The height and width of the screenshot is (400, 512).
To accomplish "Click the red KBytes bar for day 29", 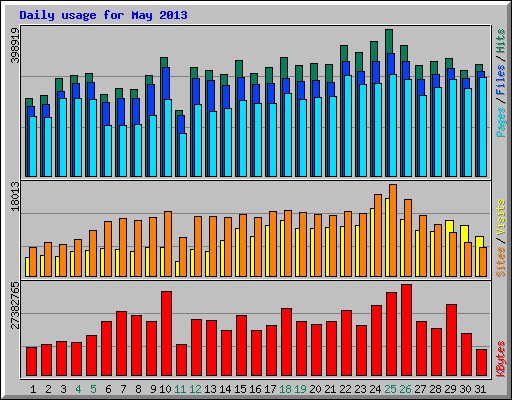I will pos(451,340).
